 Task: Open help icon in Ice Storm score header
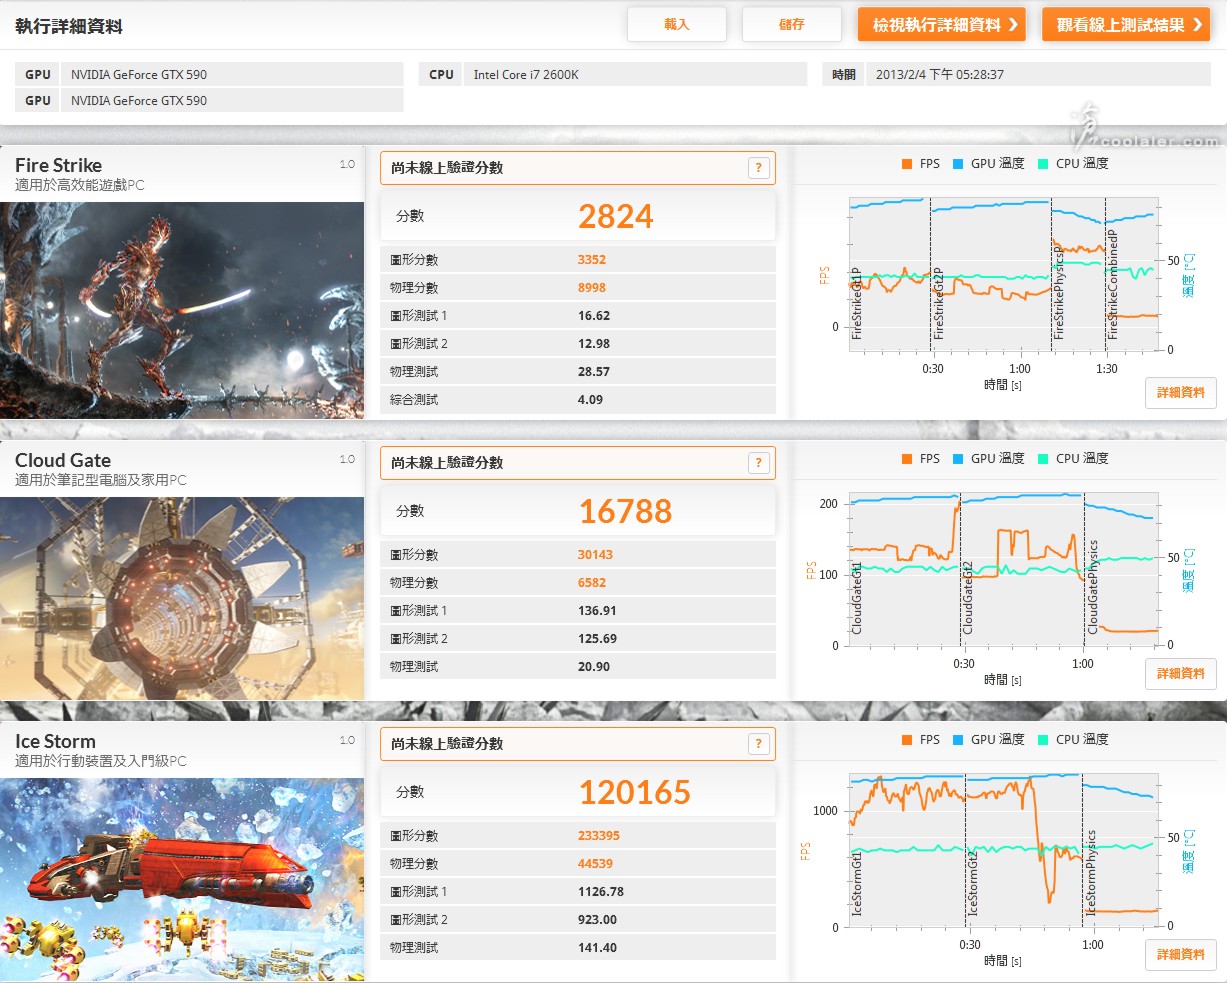(x=759, y=744)
